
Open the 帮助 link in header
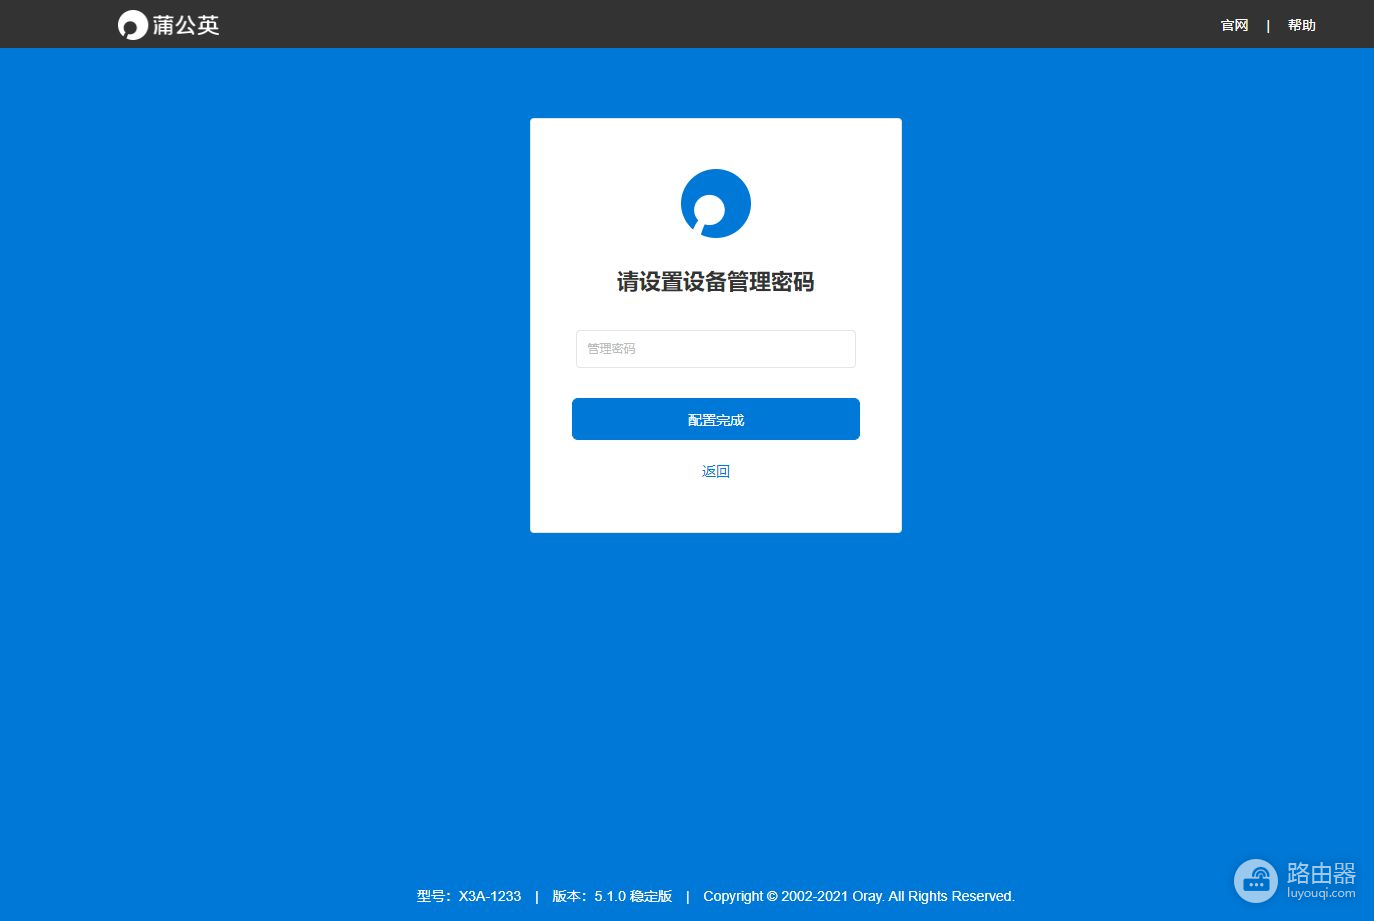tap(1301, 25)
